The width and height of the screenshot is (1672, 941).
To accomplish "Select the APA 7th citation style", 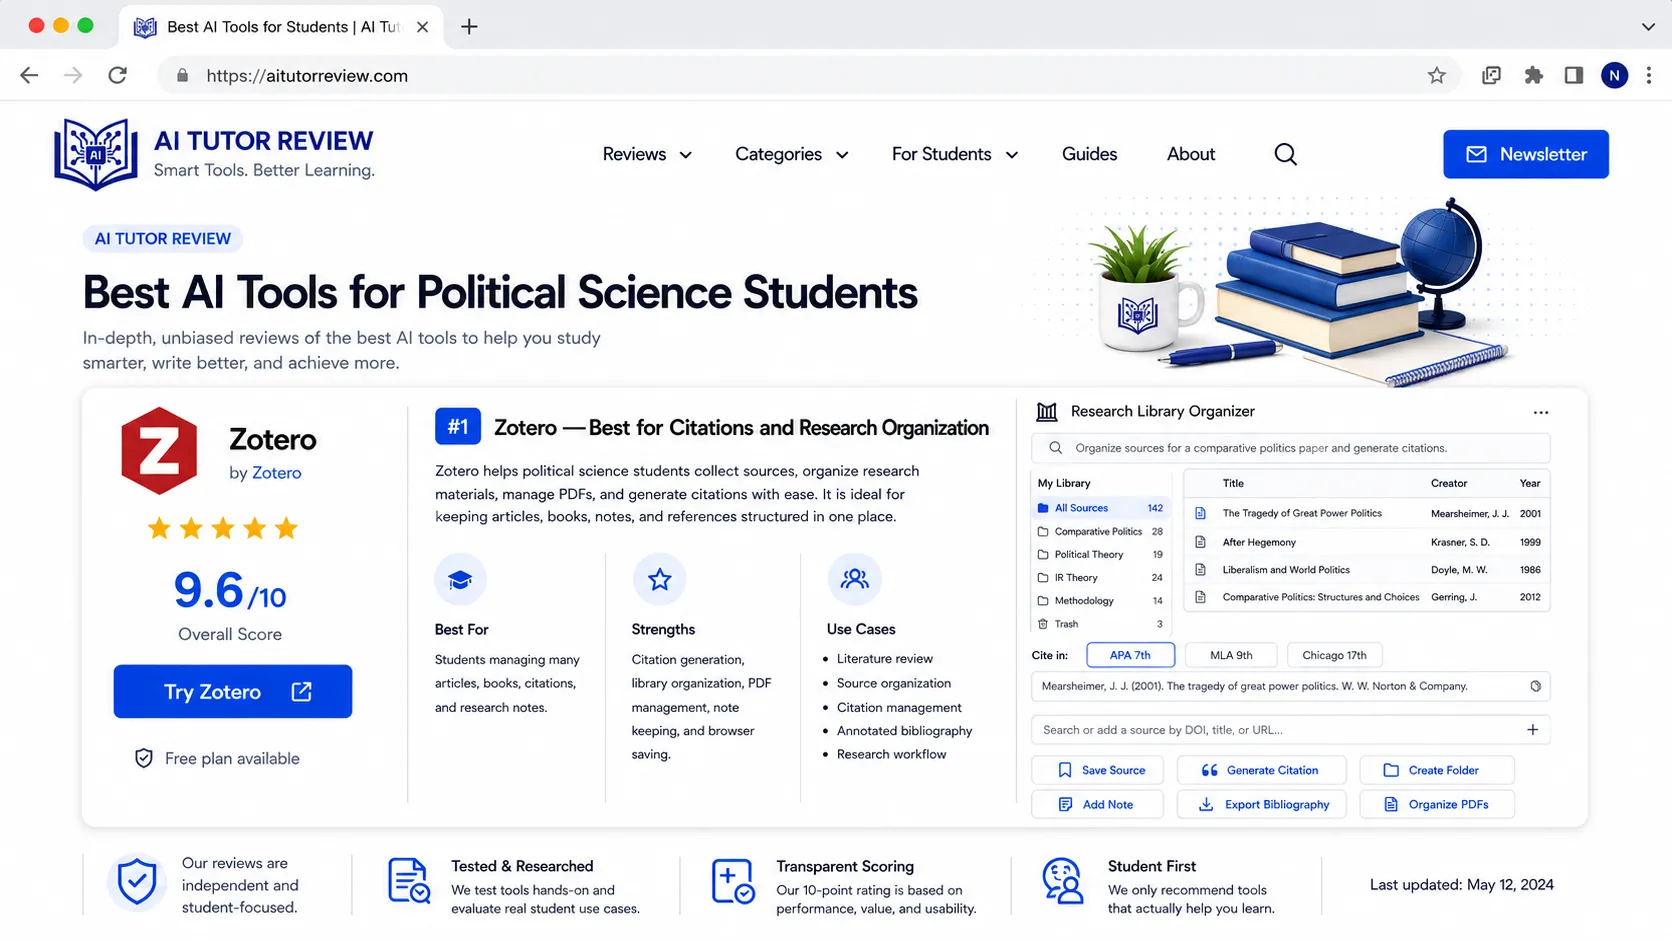I will 1130,655.
